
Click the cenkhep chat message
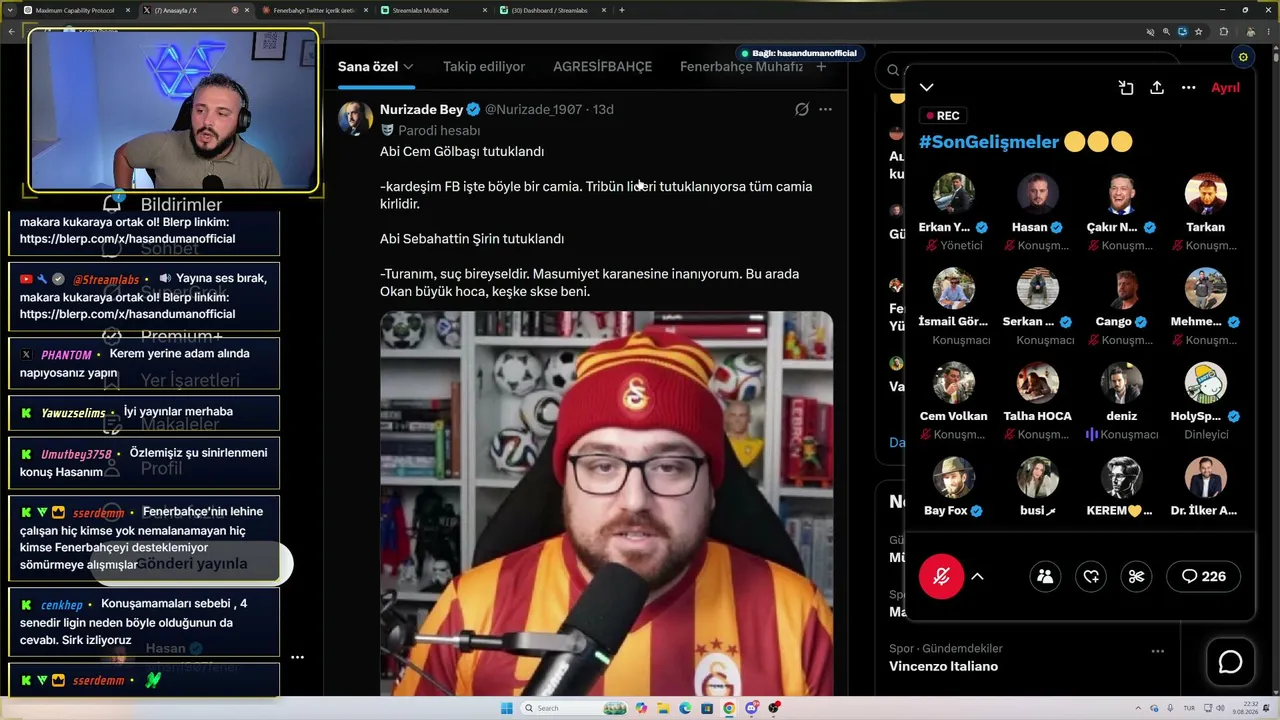pyautogui.click(x=144, y=622)
